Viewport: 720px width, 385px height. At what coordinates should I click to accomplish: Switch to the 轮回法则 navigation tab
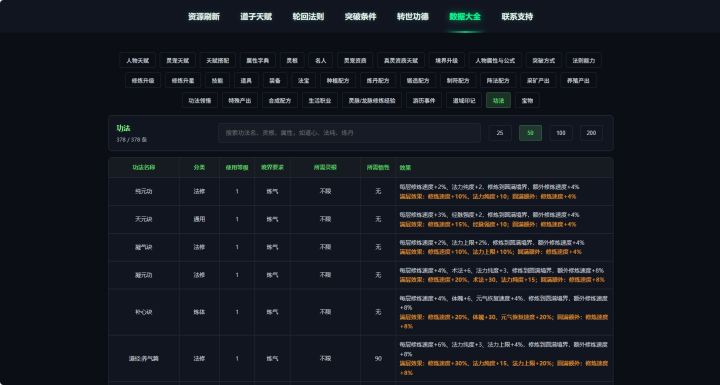(x=308, y=17)
